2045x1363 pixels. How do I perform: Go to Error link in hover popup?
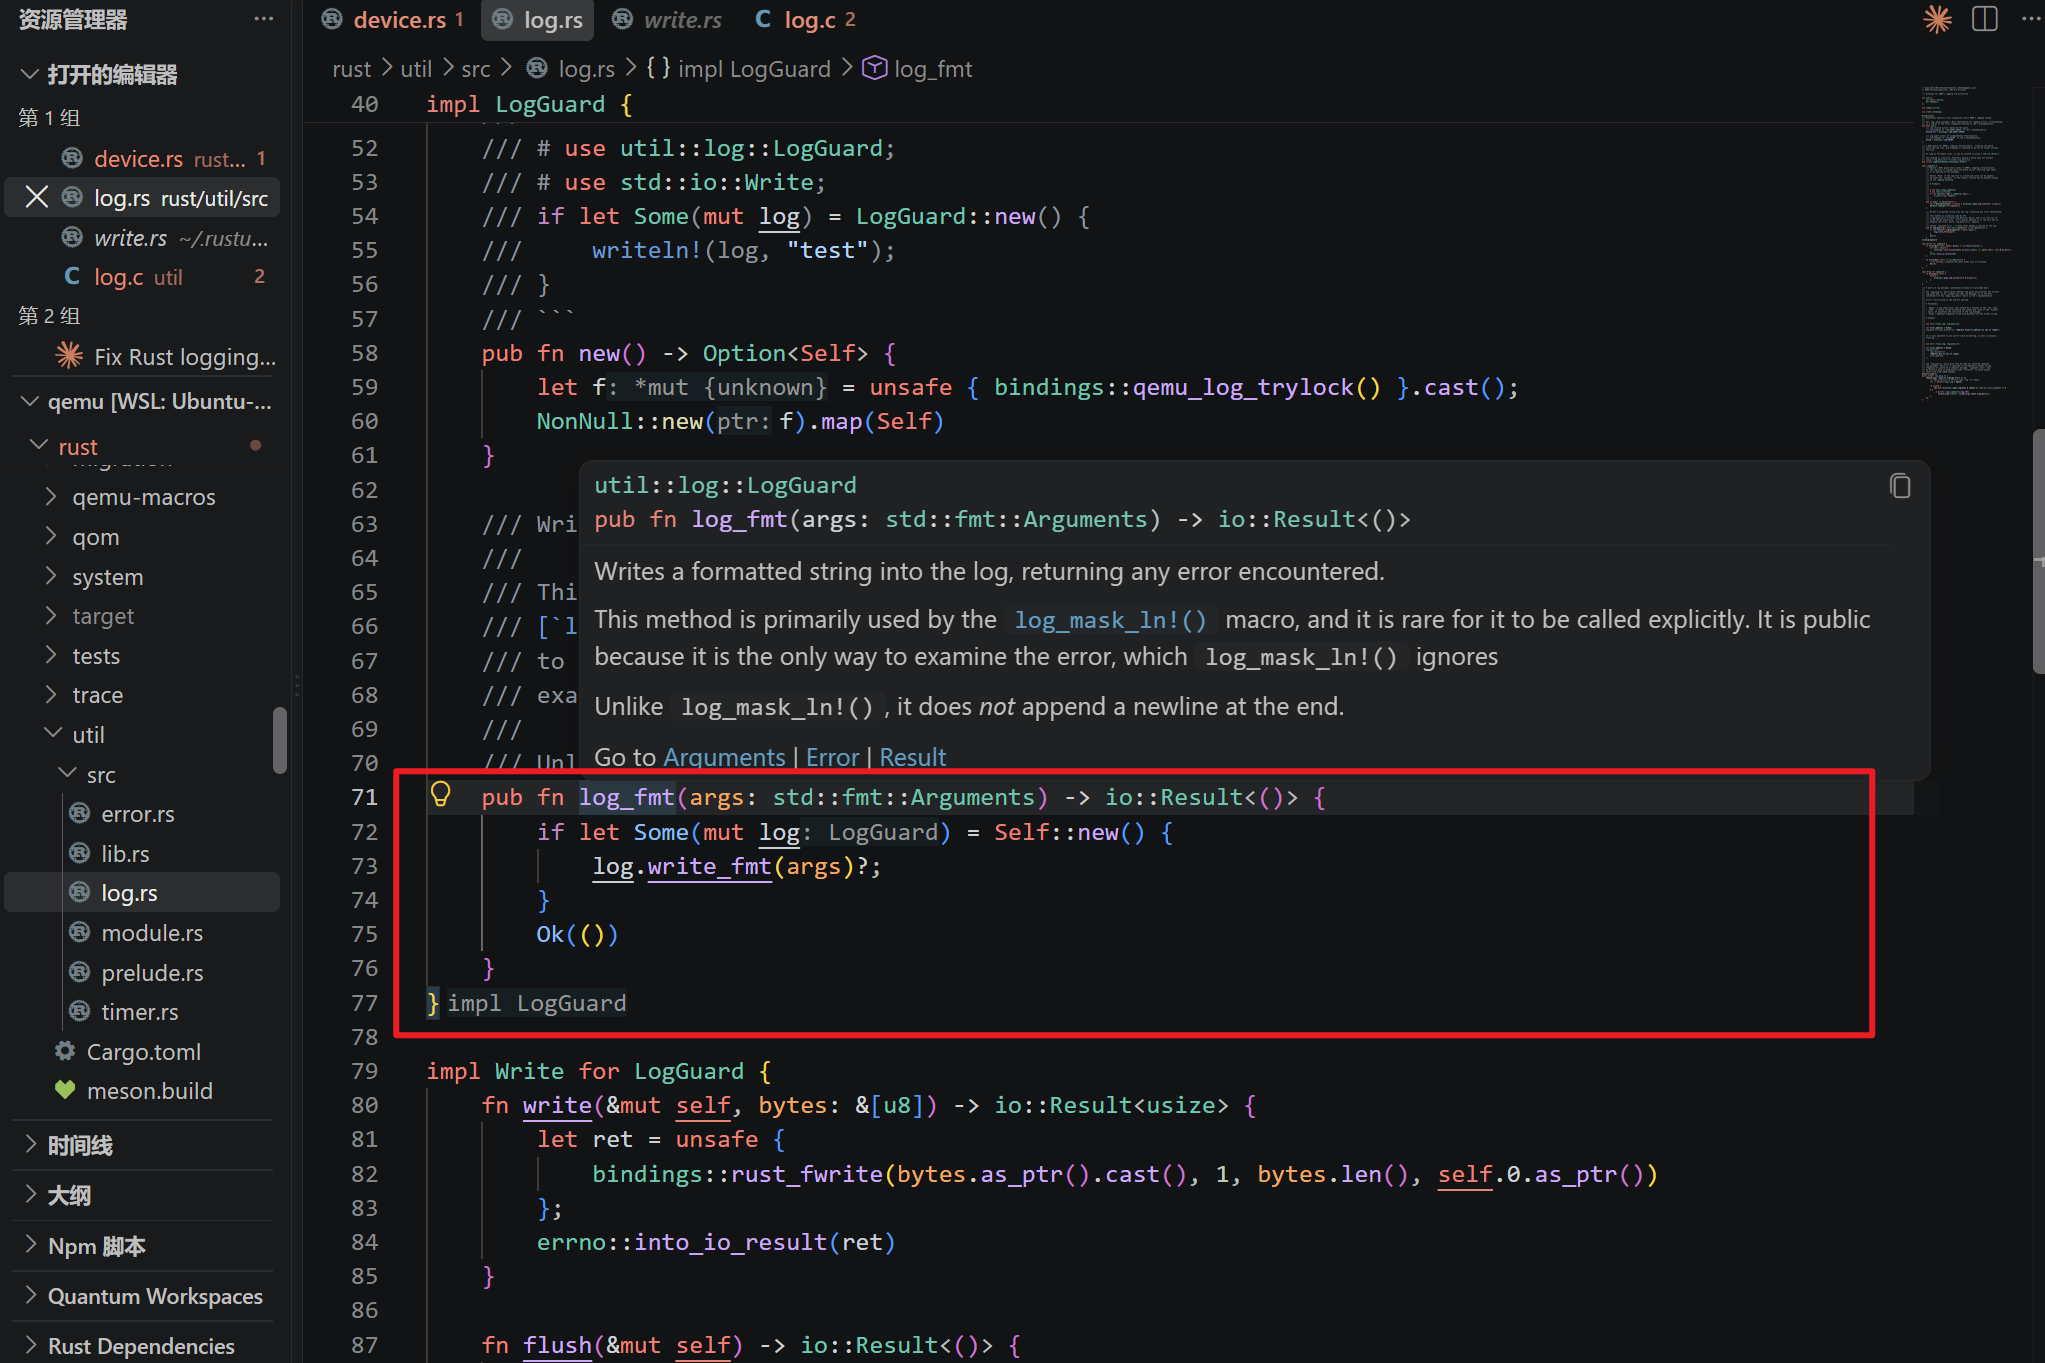(x=832, y=757)
